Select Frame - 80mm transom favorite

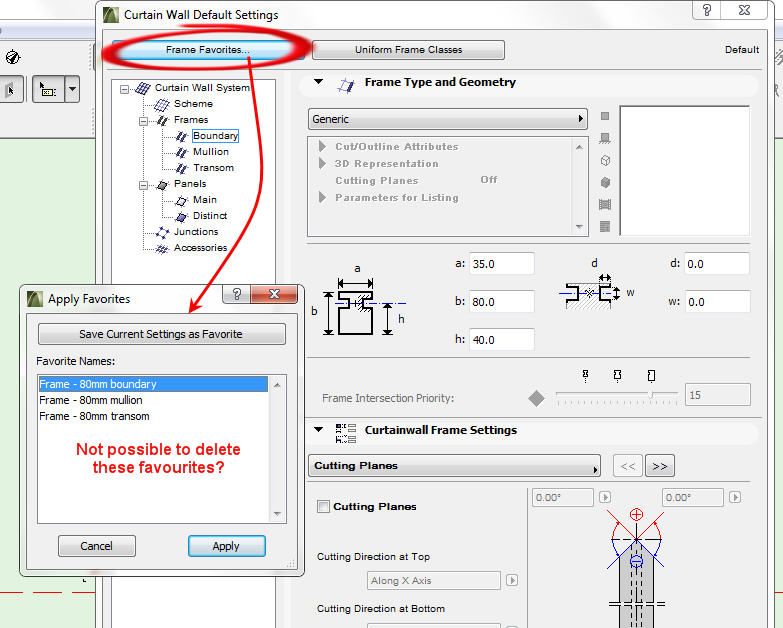(x=153, y=416)
